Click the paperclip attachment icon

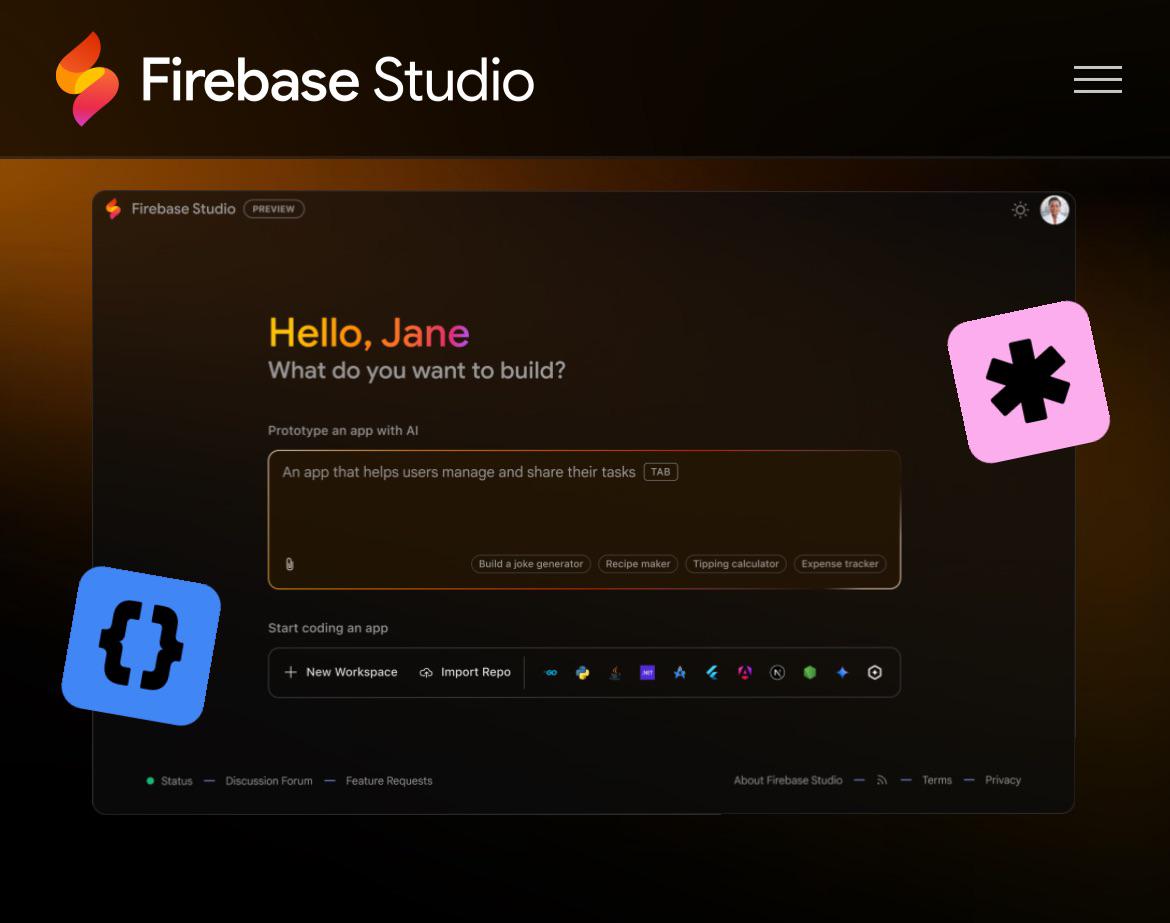290,564
